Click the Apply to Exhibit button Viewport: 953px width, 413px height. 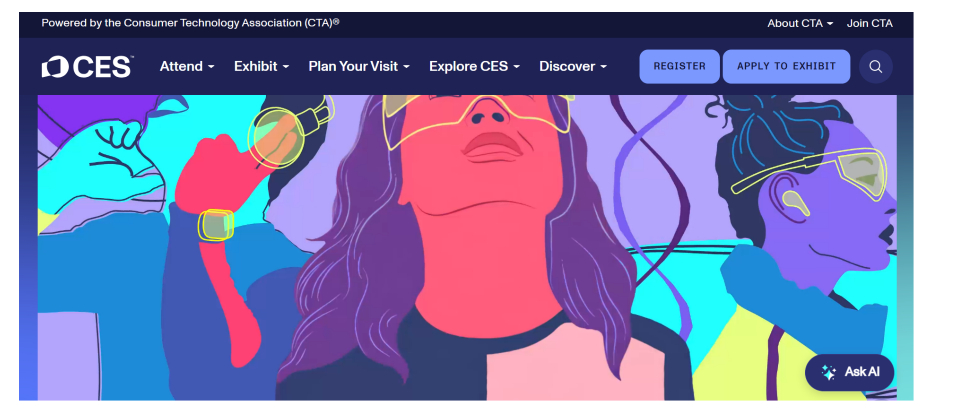coord(786,67)
